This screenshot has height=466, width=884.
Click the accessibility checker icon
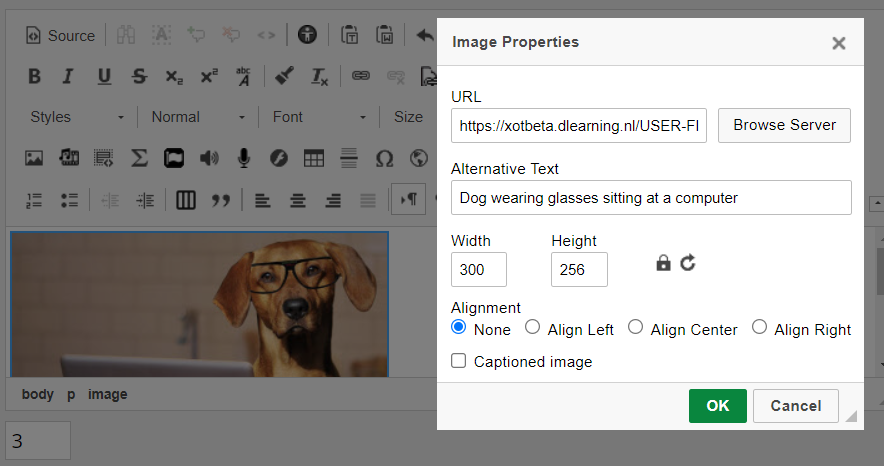coord(307,35)
